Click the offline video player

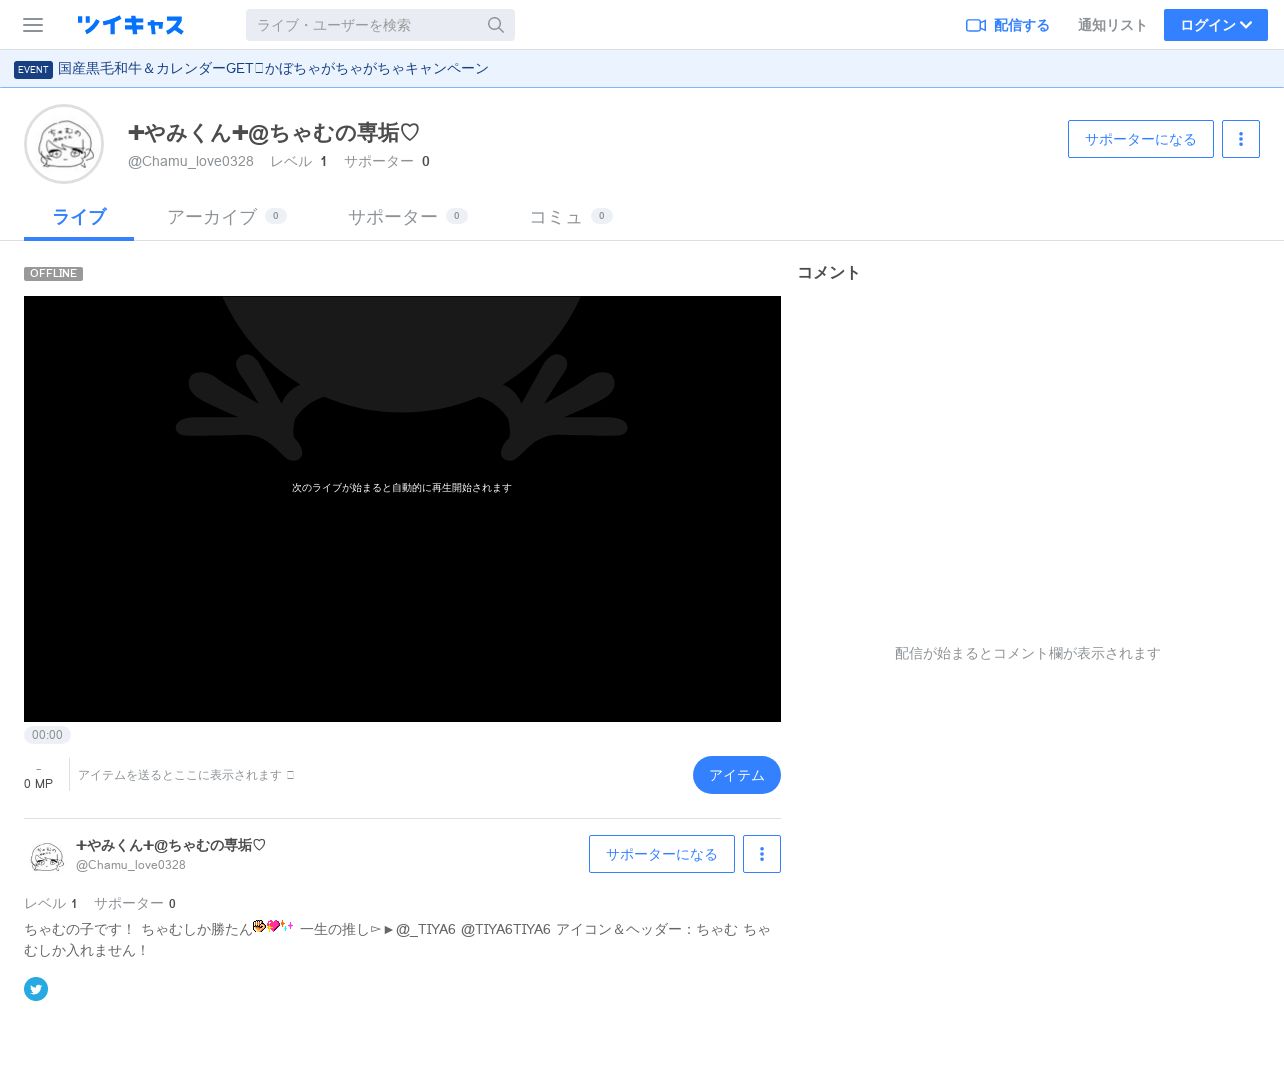402,509
